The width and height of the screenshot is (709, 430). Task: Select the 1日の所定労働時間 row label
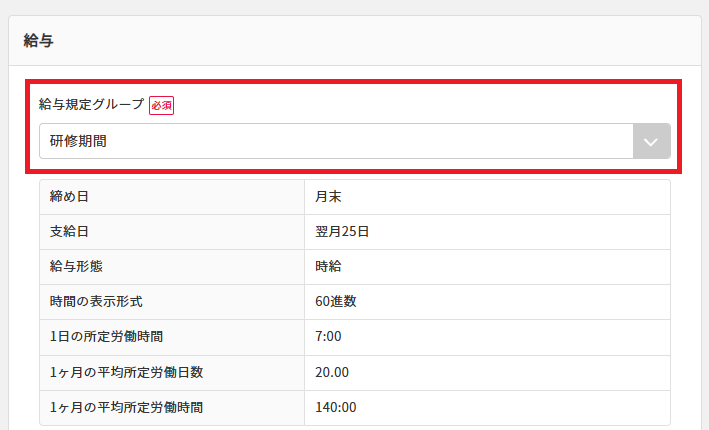coord(106,337)
